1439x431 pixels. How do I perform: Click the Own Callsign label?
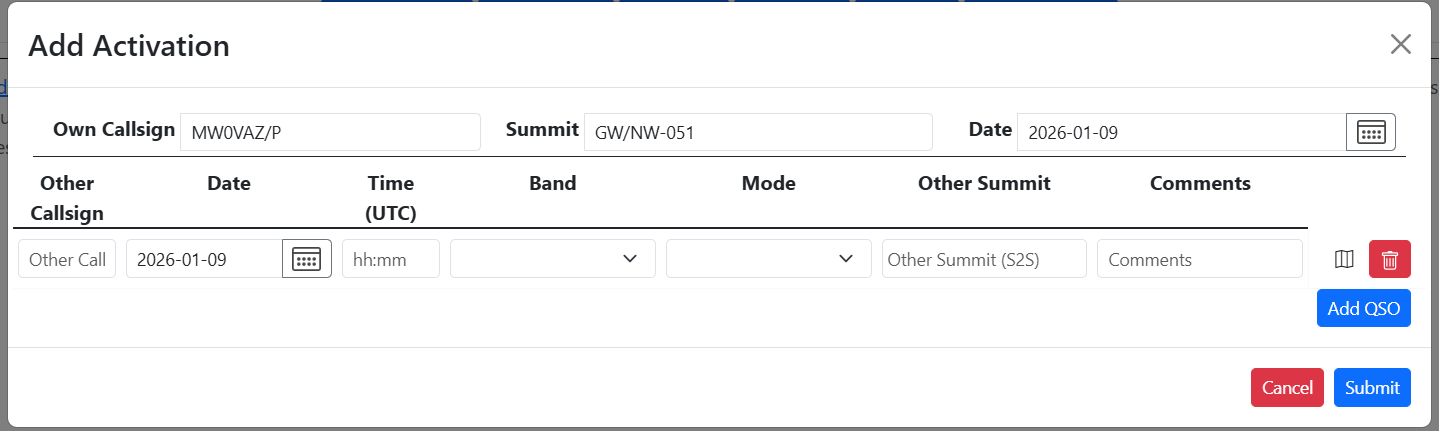coord(114,130)
